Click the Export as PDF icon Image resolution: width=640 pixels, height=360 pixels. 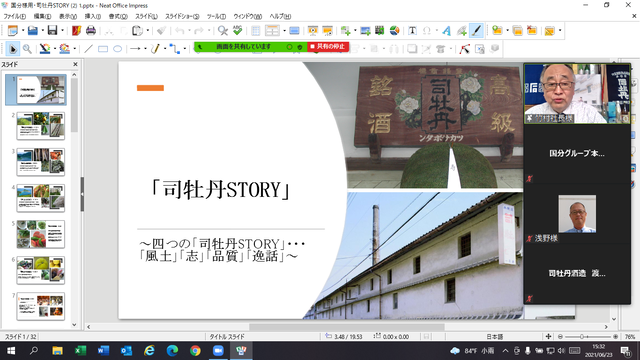[x=76, y=31]
